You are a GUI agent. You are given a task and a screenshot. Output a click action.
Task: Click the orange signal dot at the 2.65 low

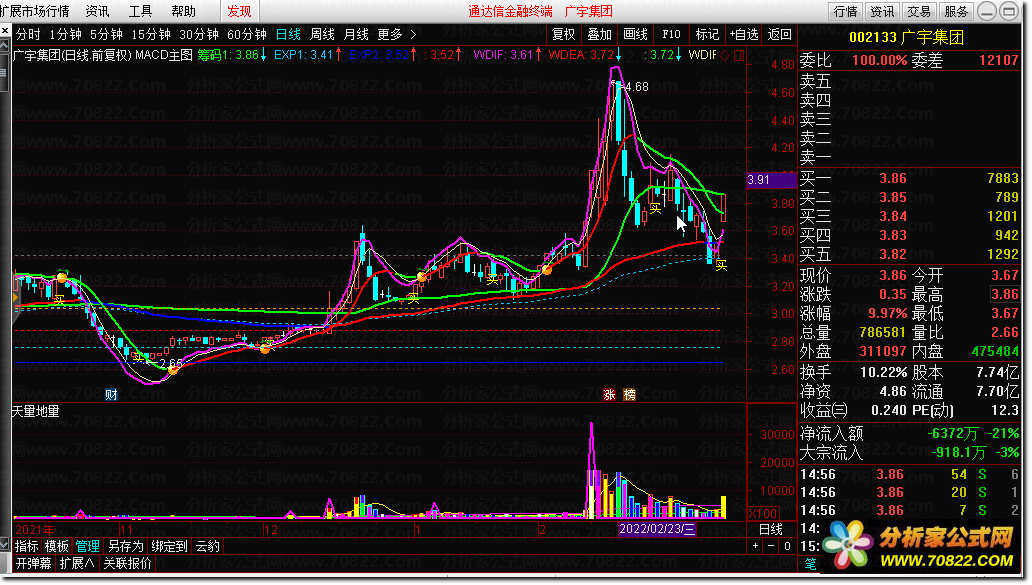(x=173, y=370)
